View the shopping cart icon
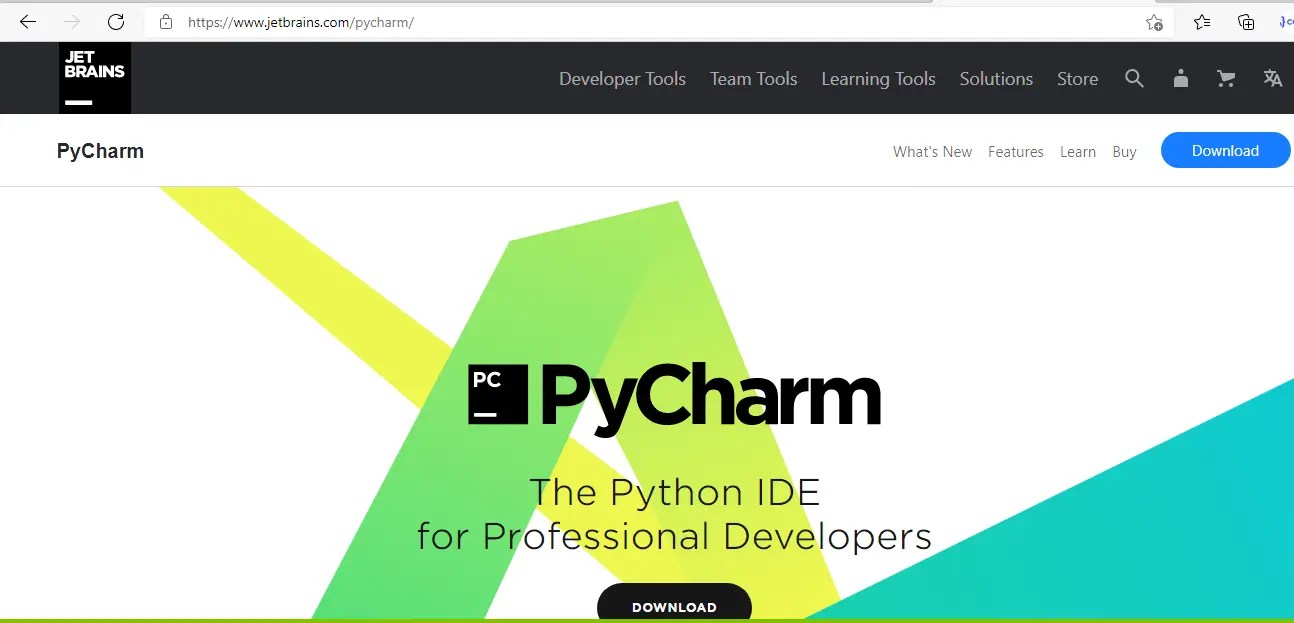This screenshot has height=623, width=1294. coord(1226,78)
